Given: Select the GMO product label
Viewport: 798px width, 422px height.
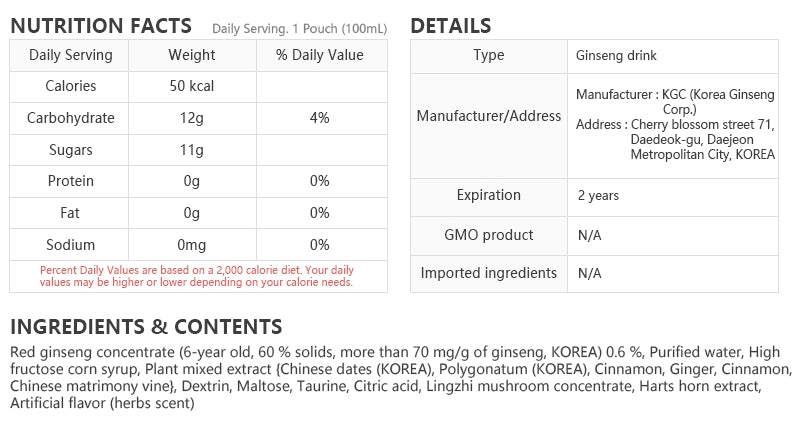Looking at the screenshot, I should (x=489, y=235).
